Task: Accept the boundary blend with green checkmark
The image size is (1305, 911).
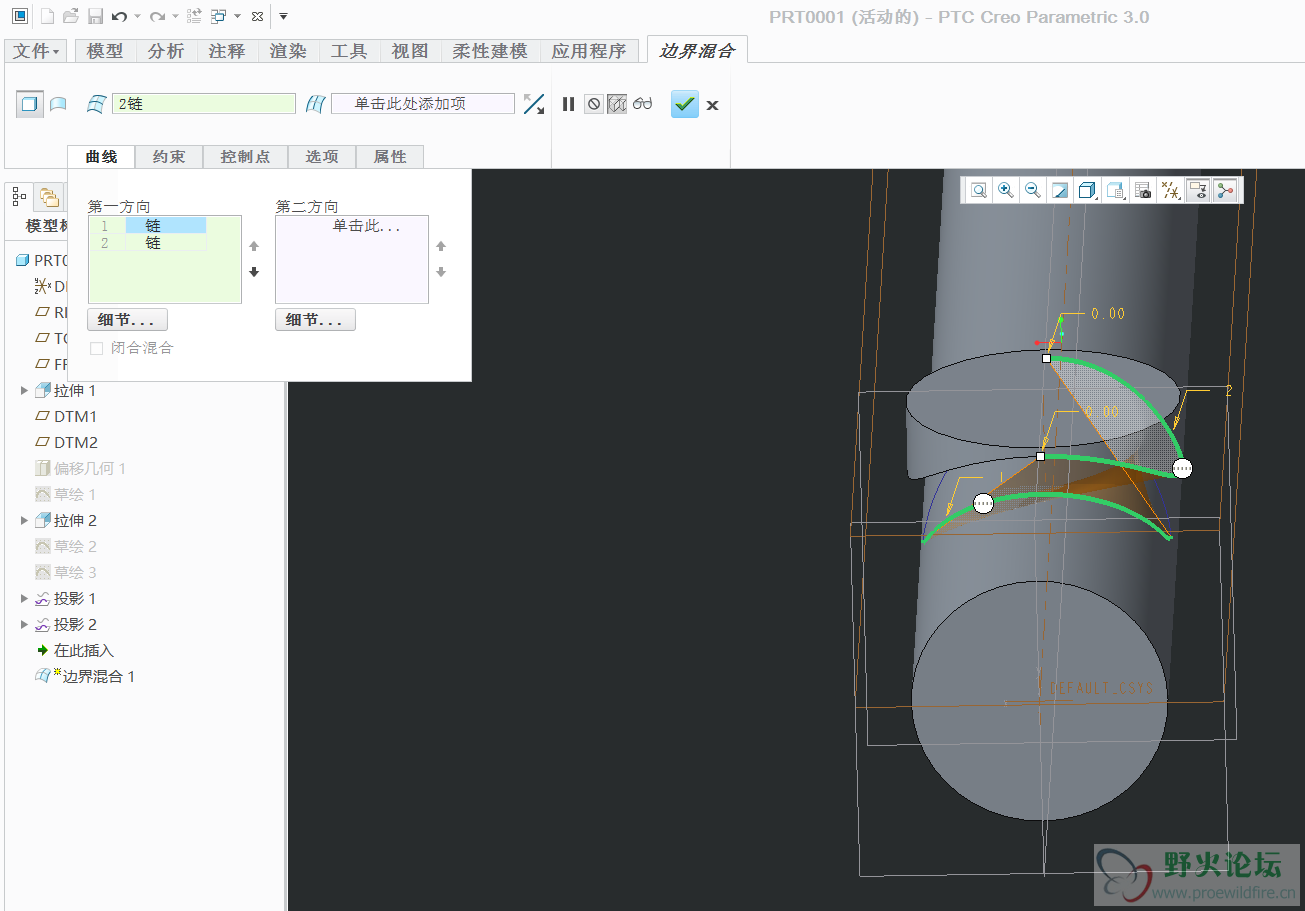Action: pos(685,104)
